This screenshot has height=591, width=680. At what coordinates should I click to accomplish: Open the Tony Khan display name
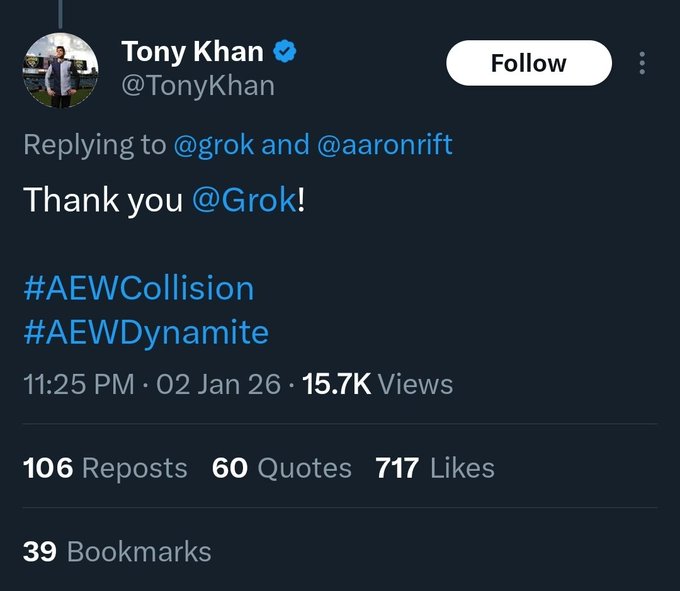coord(192,51)
